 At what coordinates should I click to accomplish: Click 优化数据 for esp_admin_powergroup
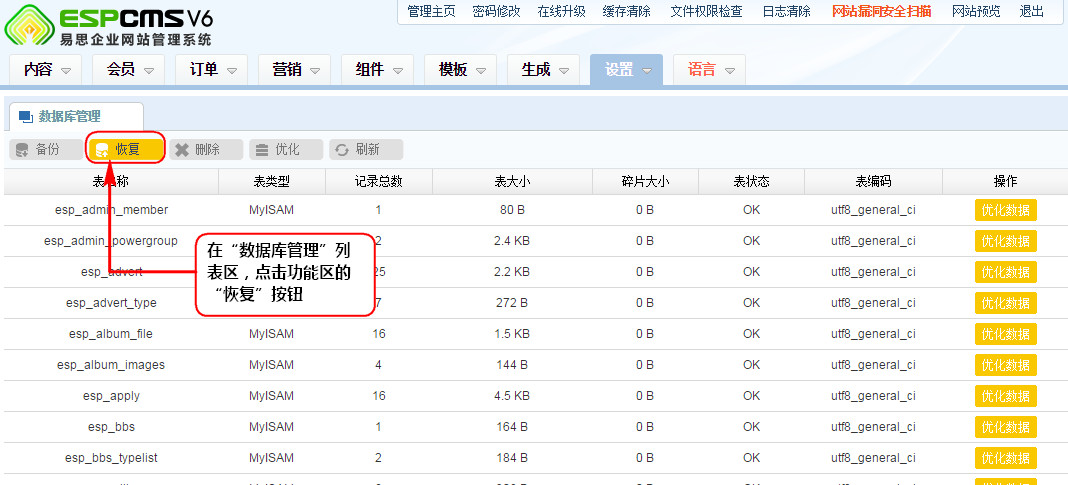(x=1005, y=240)
